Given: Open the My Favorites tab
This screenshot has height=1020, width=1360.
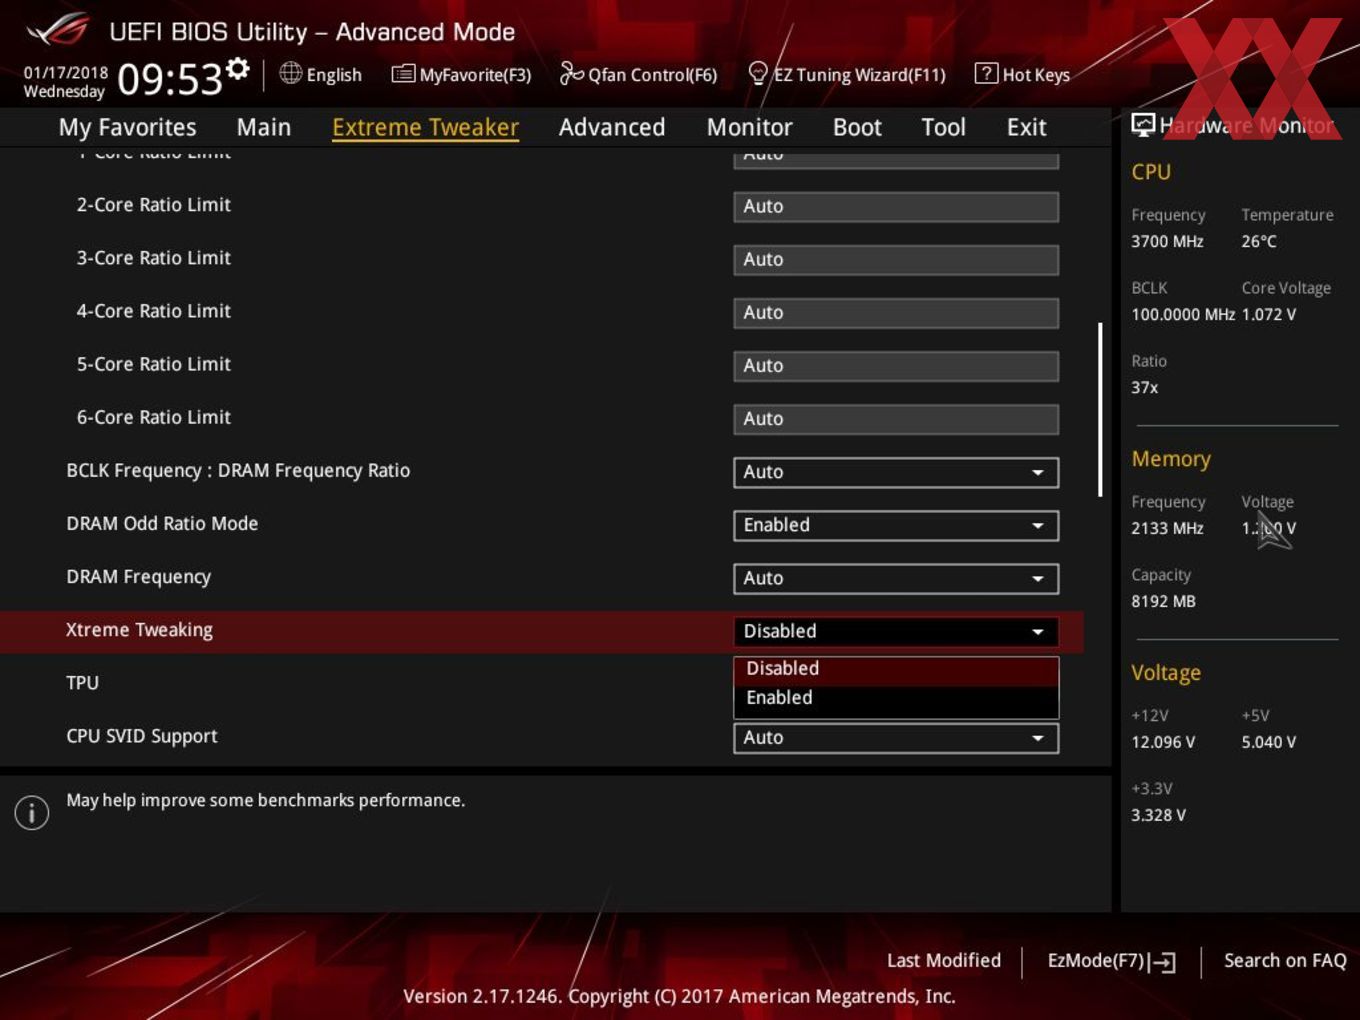Looking at the screenshot, I should [127, 127].
